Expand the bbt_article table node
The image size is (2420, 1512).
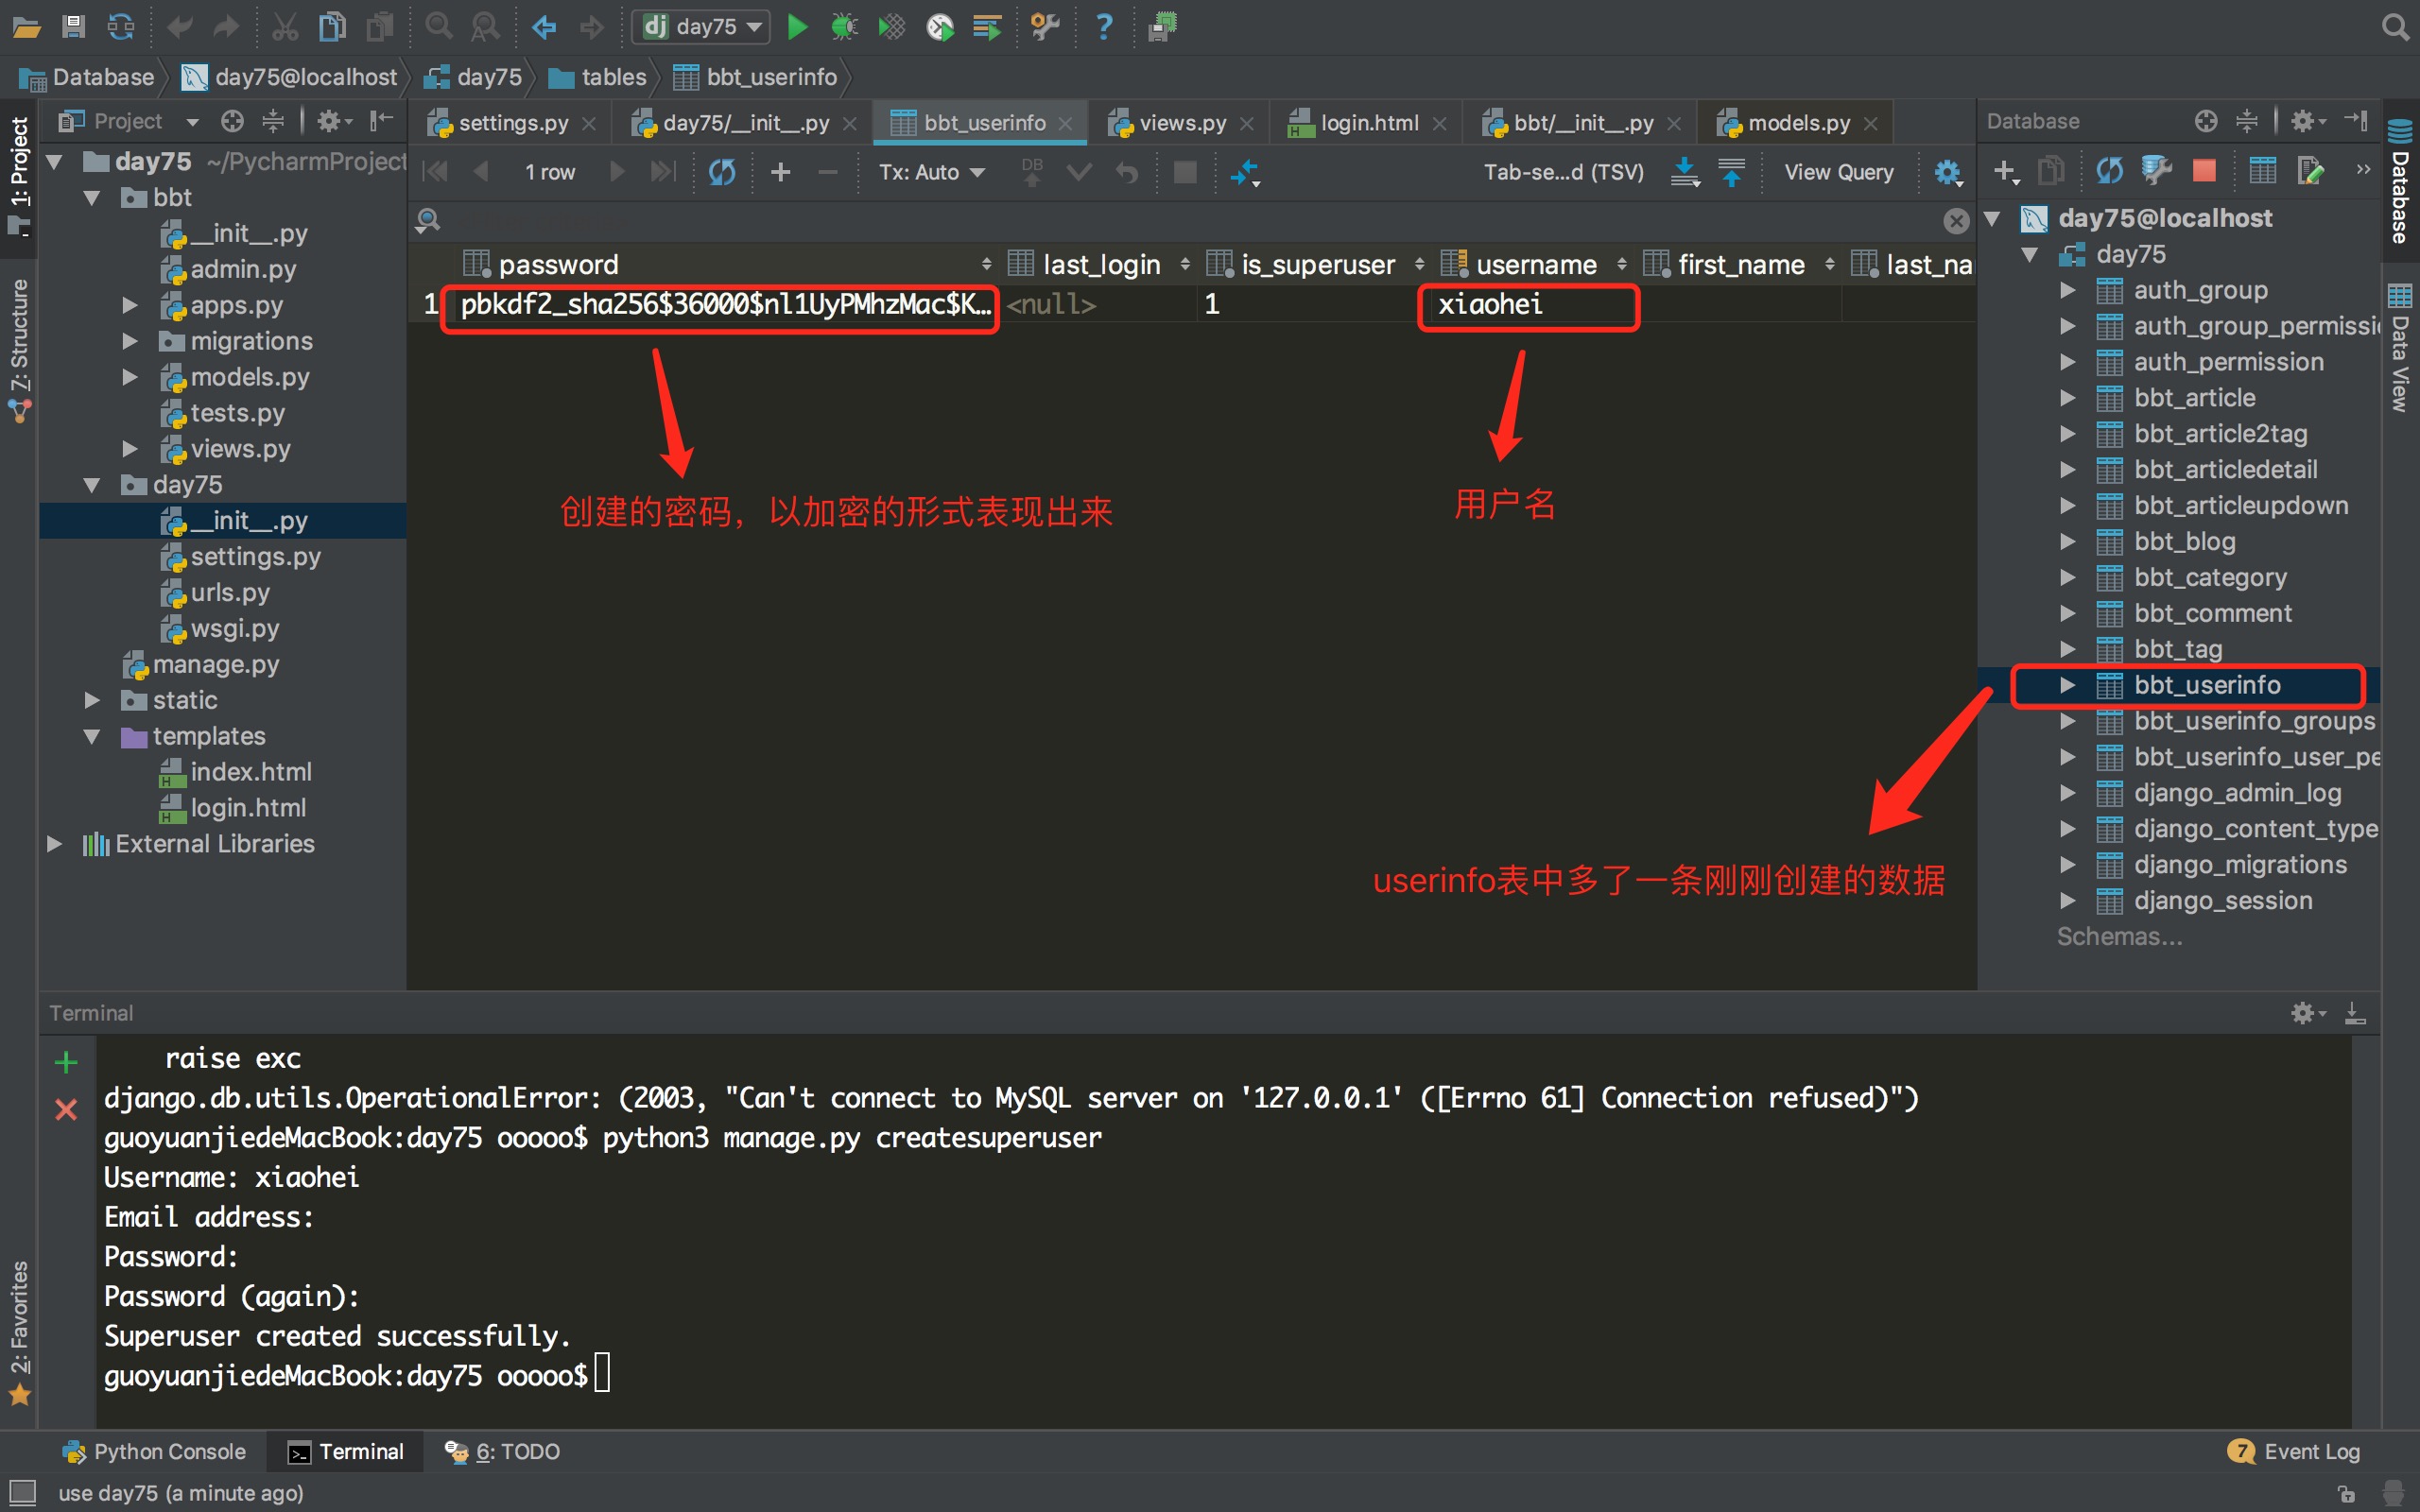(x=2067, y=398)
